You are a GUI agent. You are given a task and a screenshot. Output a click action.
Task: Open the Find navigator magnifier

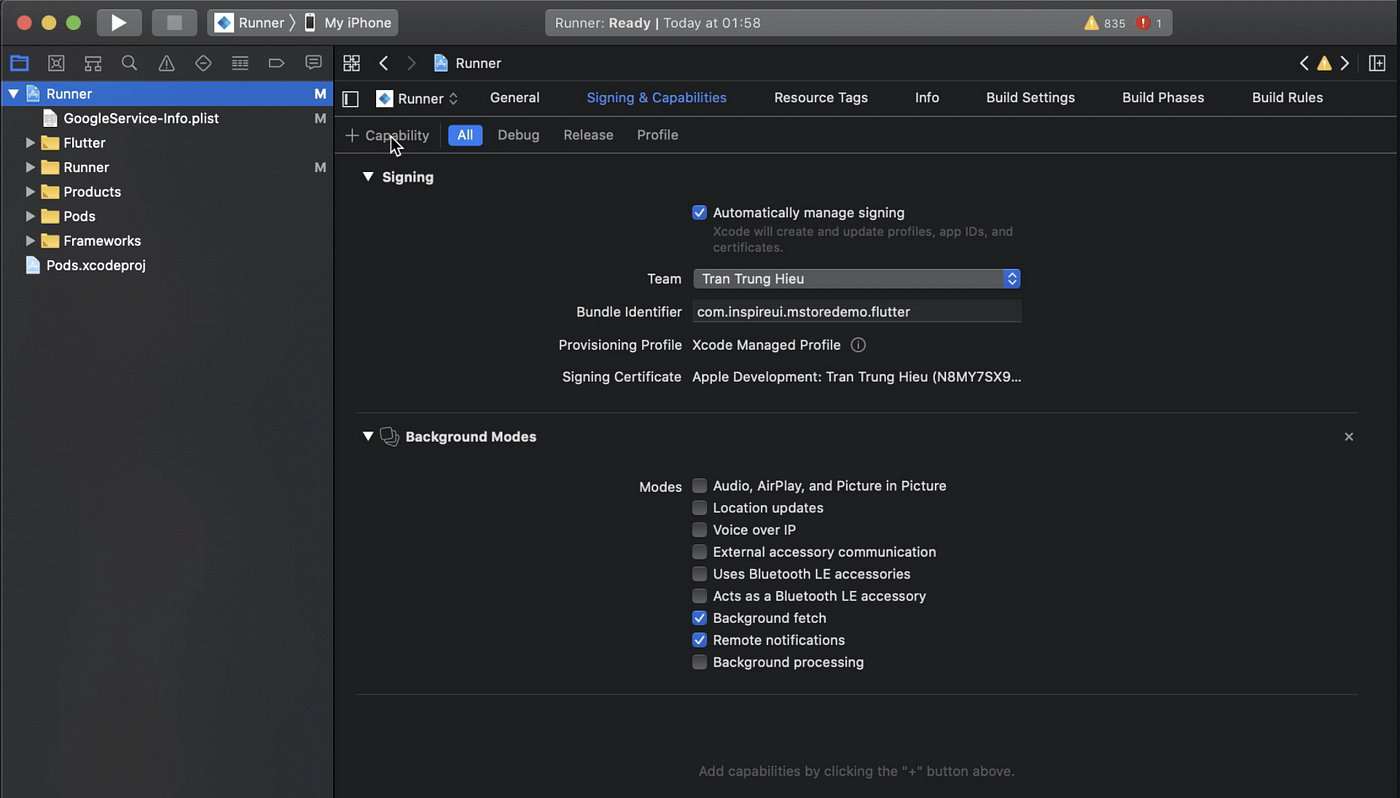(x=129, y=63)
